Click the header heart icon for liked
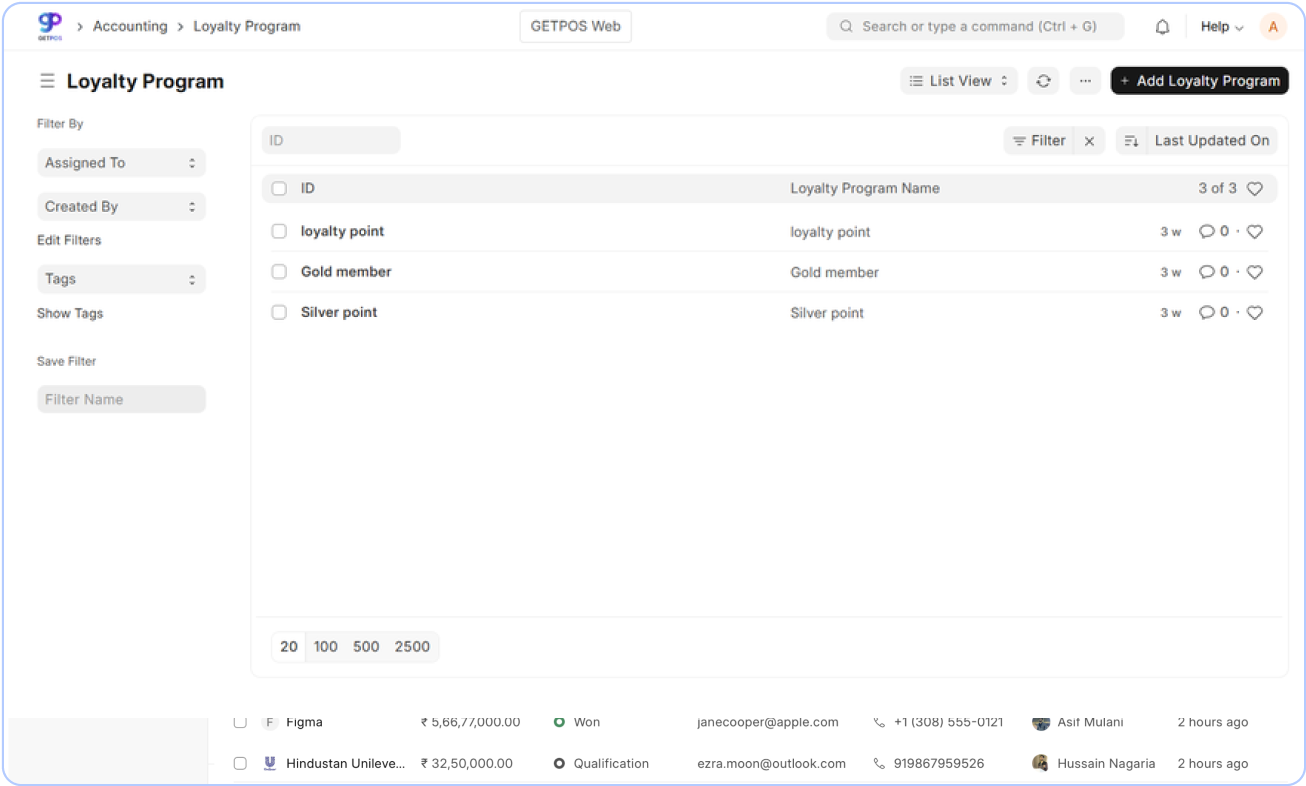The height and width of the screenshot is (786, 1306). pos(1255,188)
